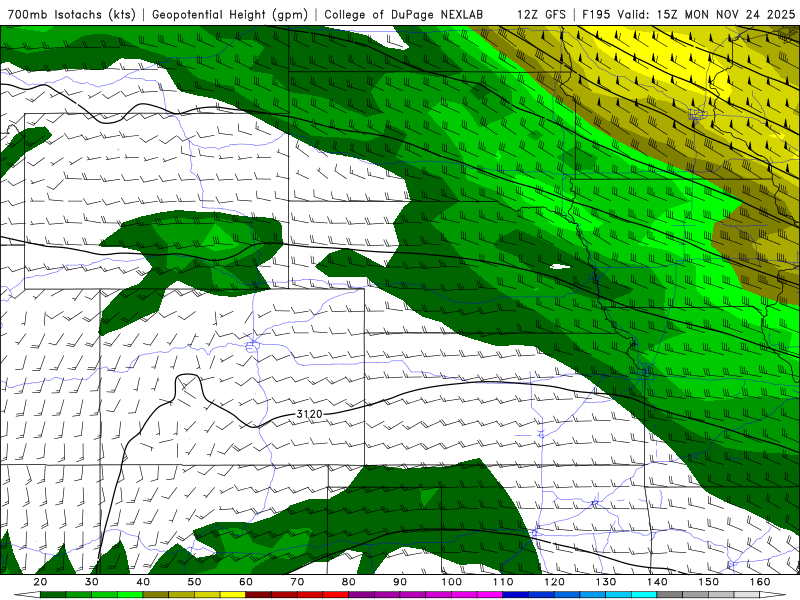Click the scale label 60

coord(246,582)
